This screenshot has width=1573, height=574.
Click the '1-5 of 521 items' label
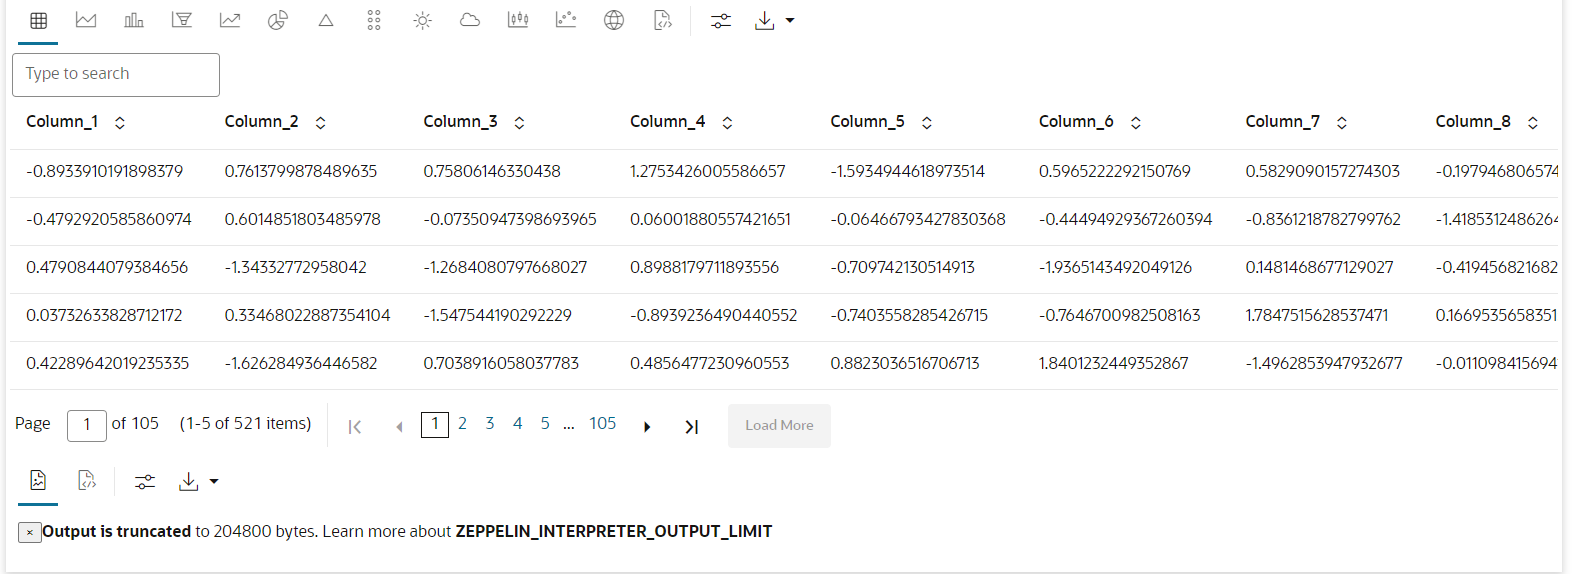coord(246,424)
